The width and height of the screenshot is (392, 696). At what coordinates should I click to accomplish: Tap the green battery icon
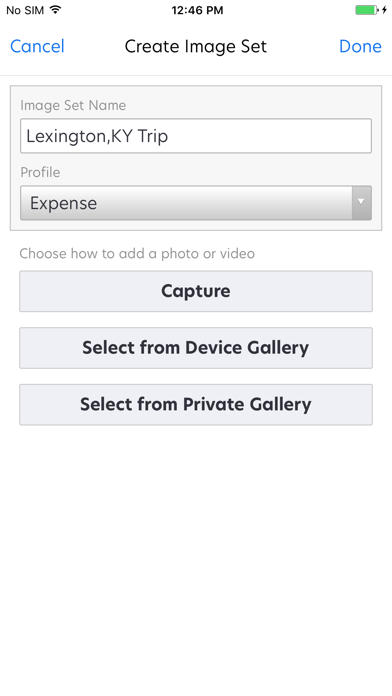(x=367, y=10)
